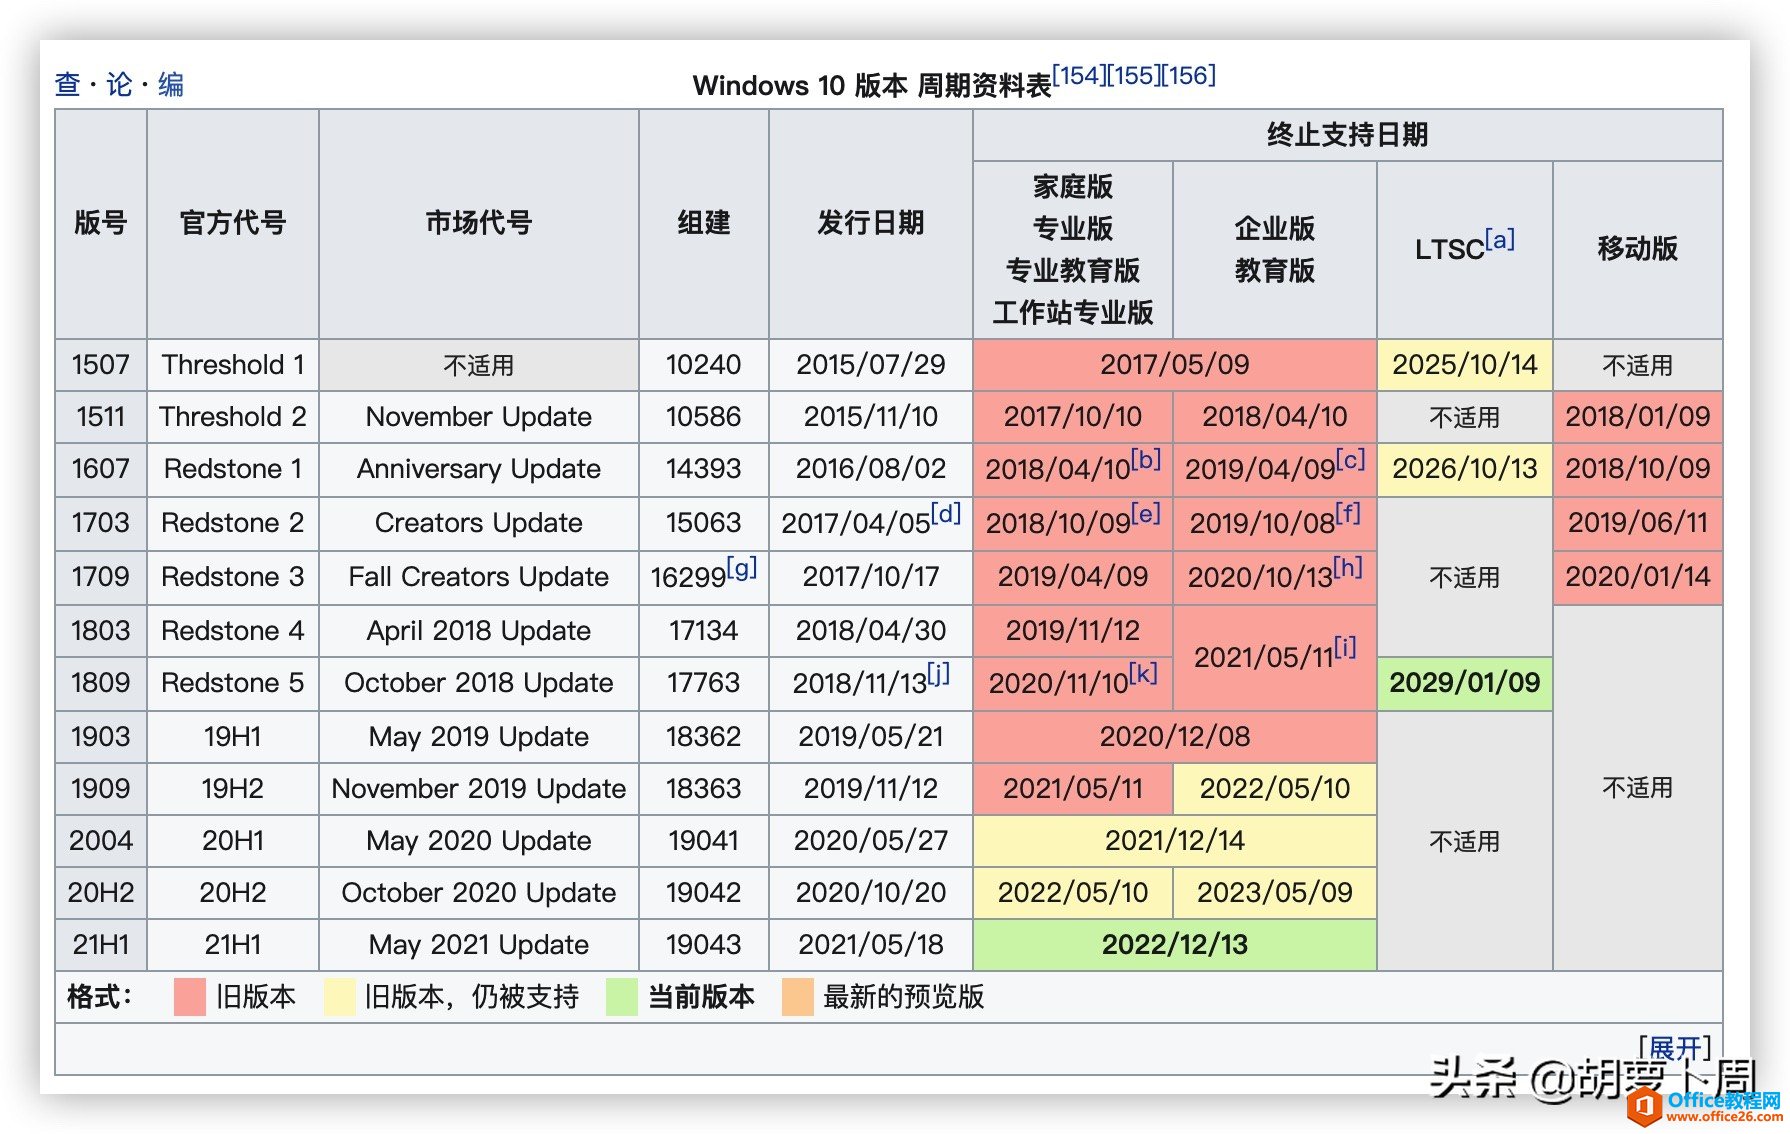
Task: Click the April 2018 Update cell
Action: pyautogui.click(x=479, y=631)
